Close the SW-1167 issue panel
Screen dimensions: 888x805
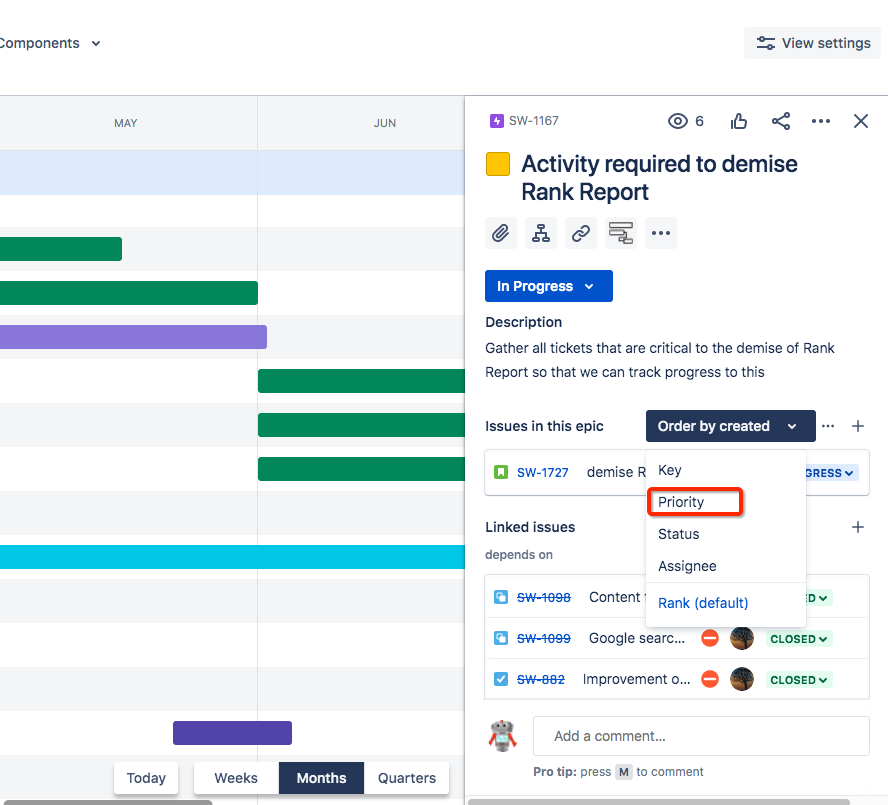click(x=861, y=121)
